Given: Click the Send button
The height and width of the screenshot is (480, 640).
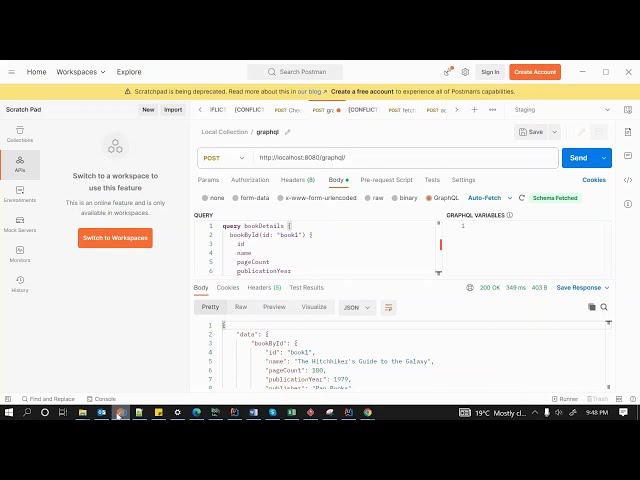Looking at the screenshot, I should tap(579, 158).
